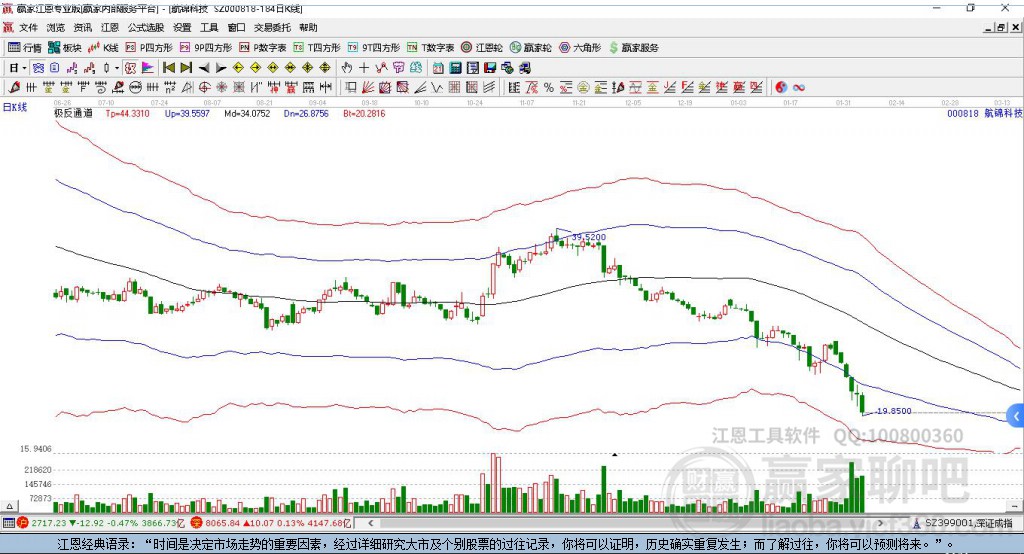Viewport: 1024px width, 554px height.
Task: Click the K线 candlestick chart button
Action: [104, 48]
